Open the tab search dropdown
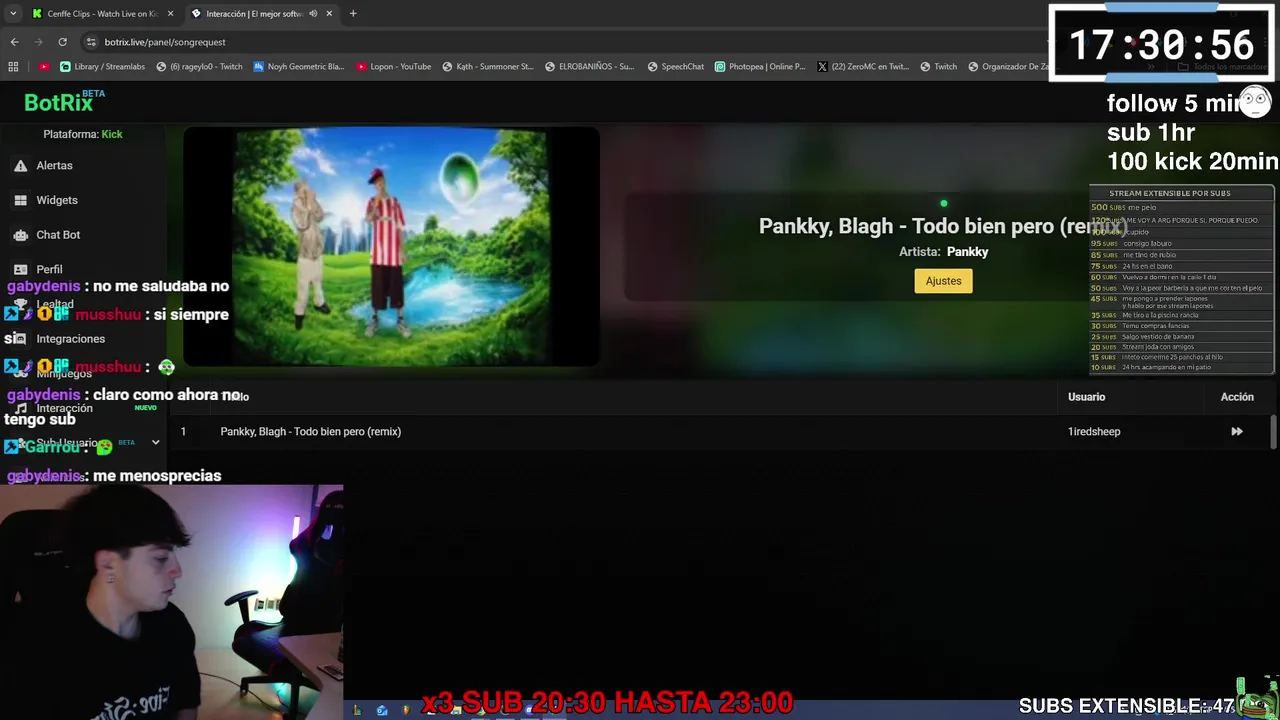This screenshot has width=1280, height=720. pyautogui.click(x=13, y=14)
